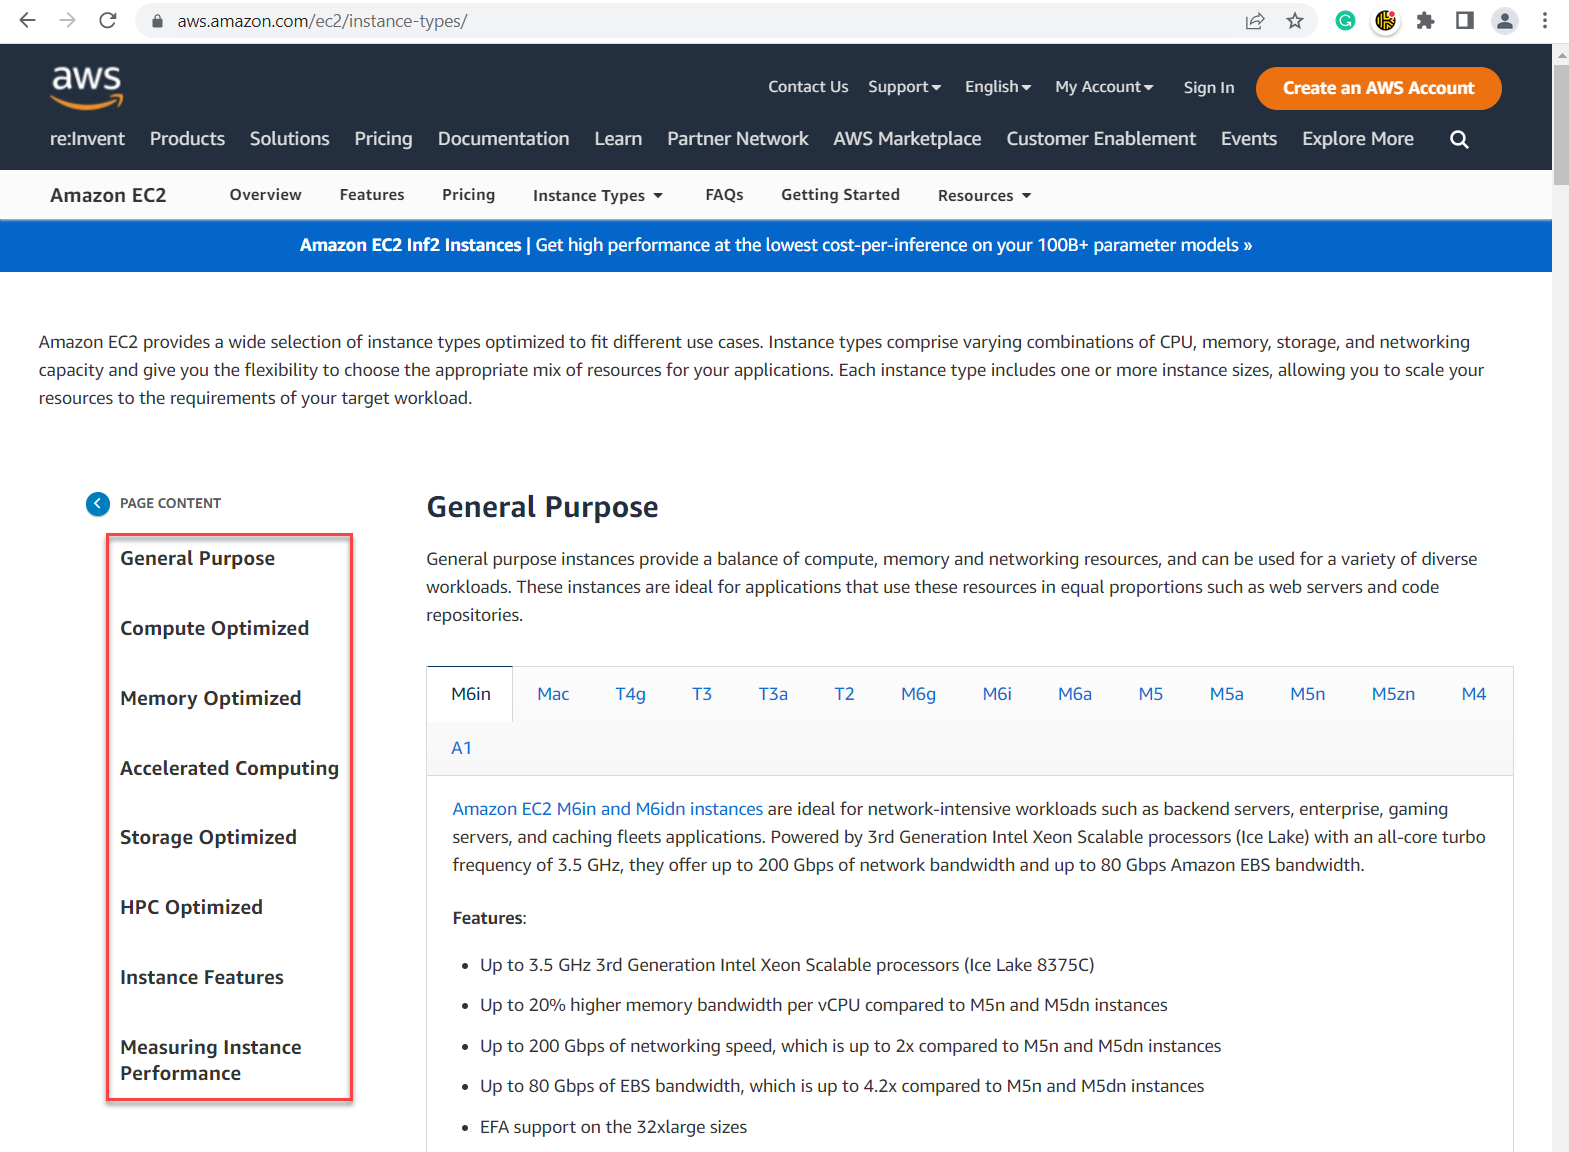Click the Contact Us link
Screen dimensions: 1569x1152
coord(808,87)
